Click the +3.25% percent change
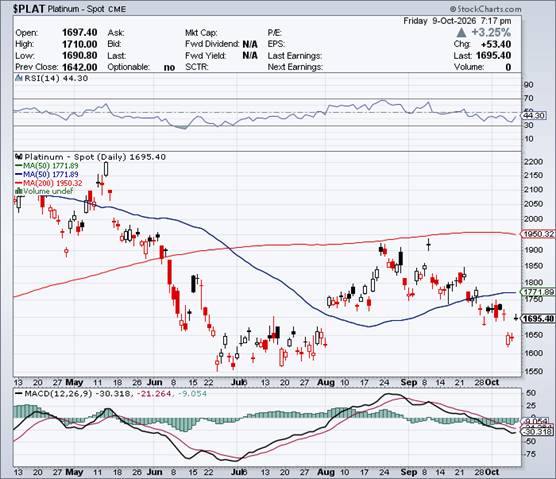 (491, 33)
